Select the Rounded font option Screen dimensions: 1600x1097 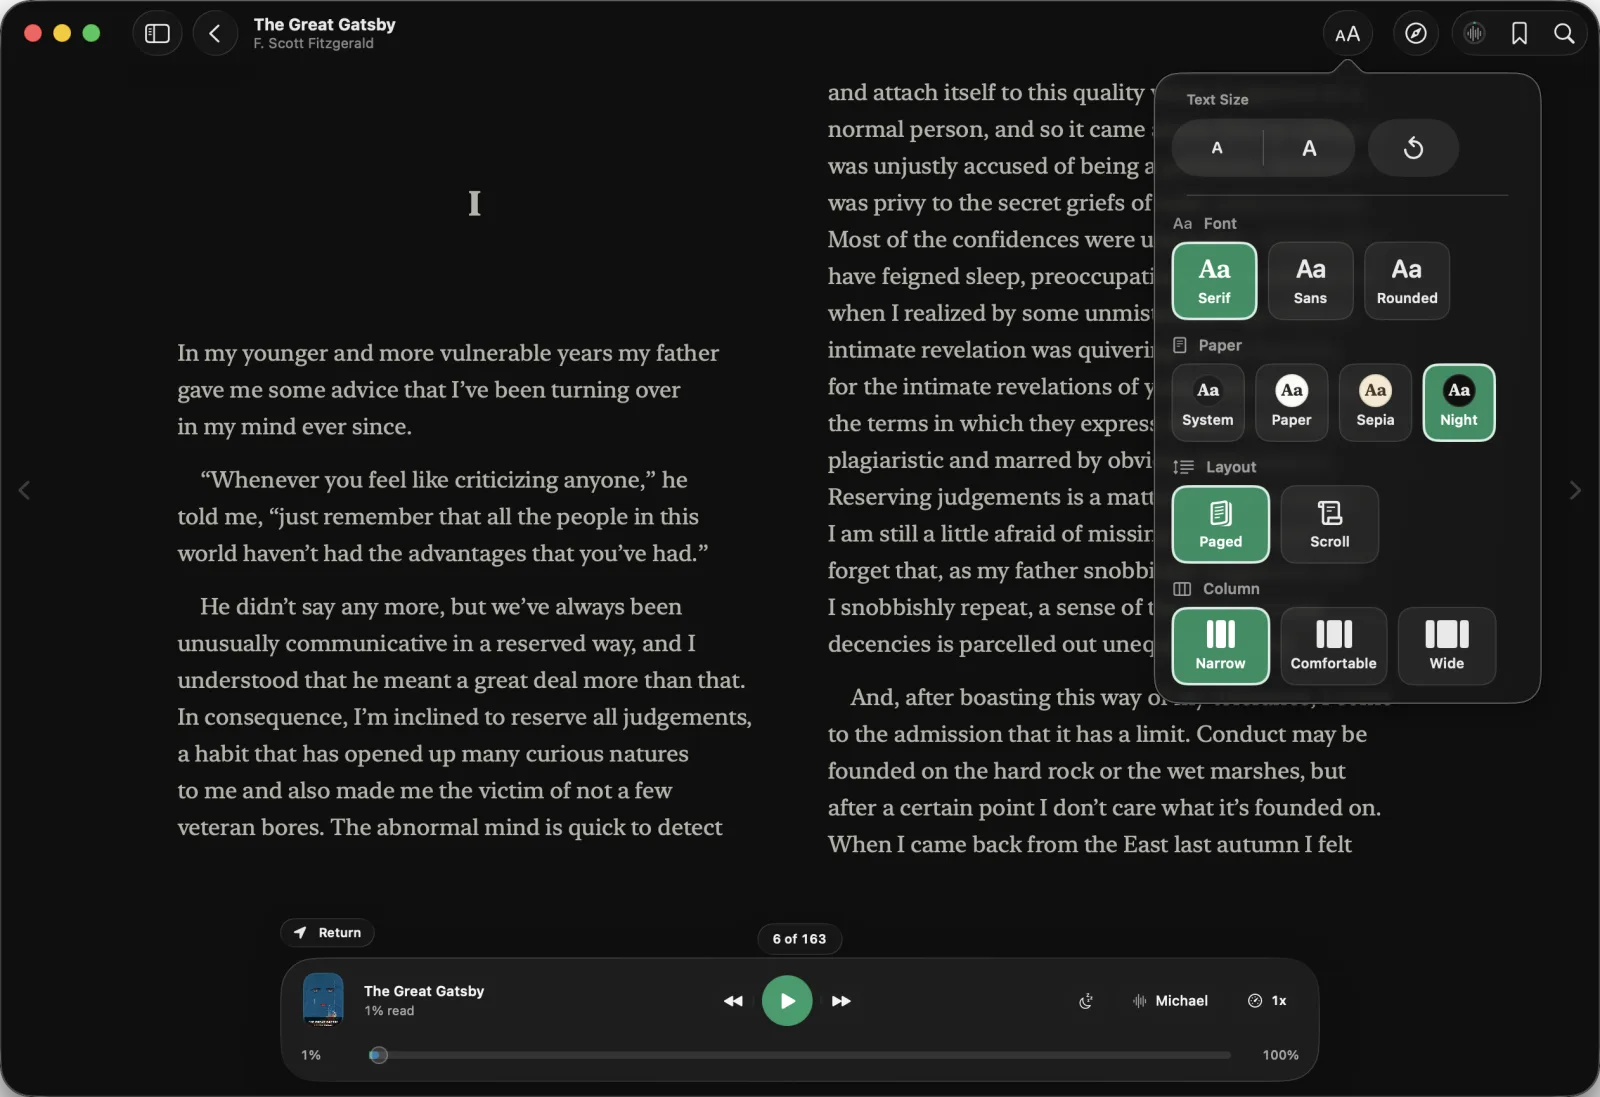pos(1406,281)
